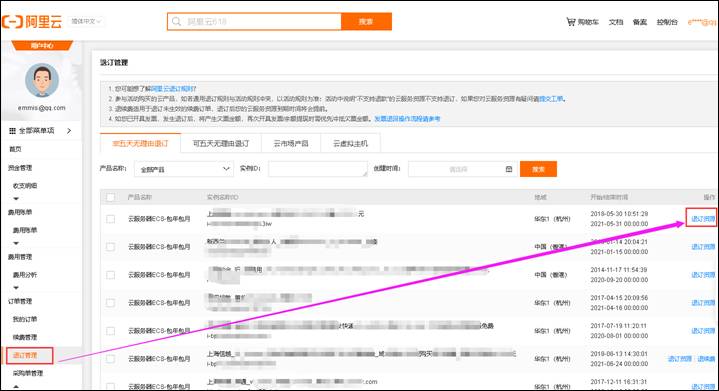Viewport: 719px width, 391px height.
Task: Click the user avatar picture
Action: point(42,80)
